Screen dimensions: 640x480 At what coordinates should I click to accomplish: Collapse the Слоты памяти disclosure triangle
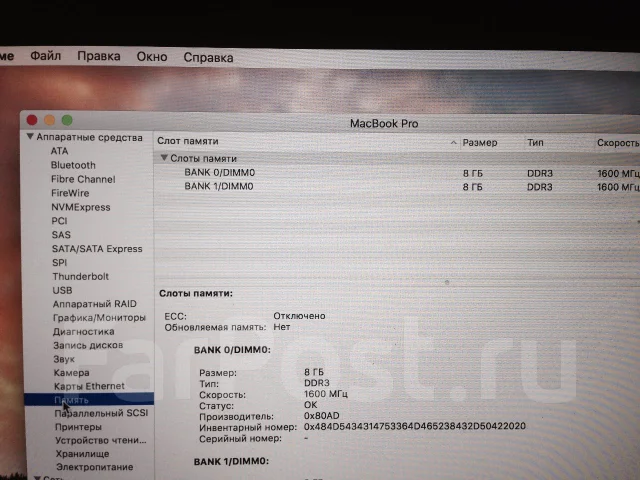tap(164, 158)
